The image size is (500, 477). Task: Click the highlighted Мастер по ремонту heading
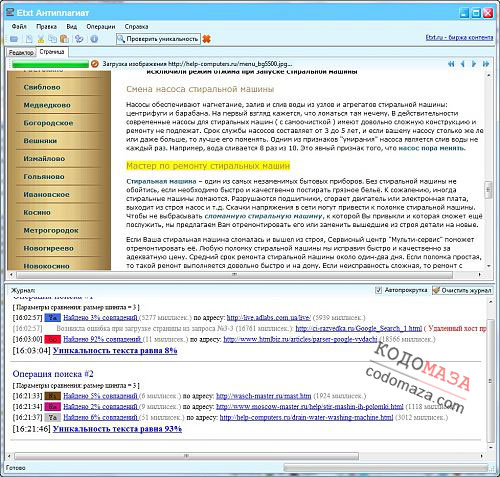click(x=208, y=166)
